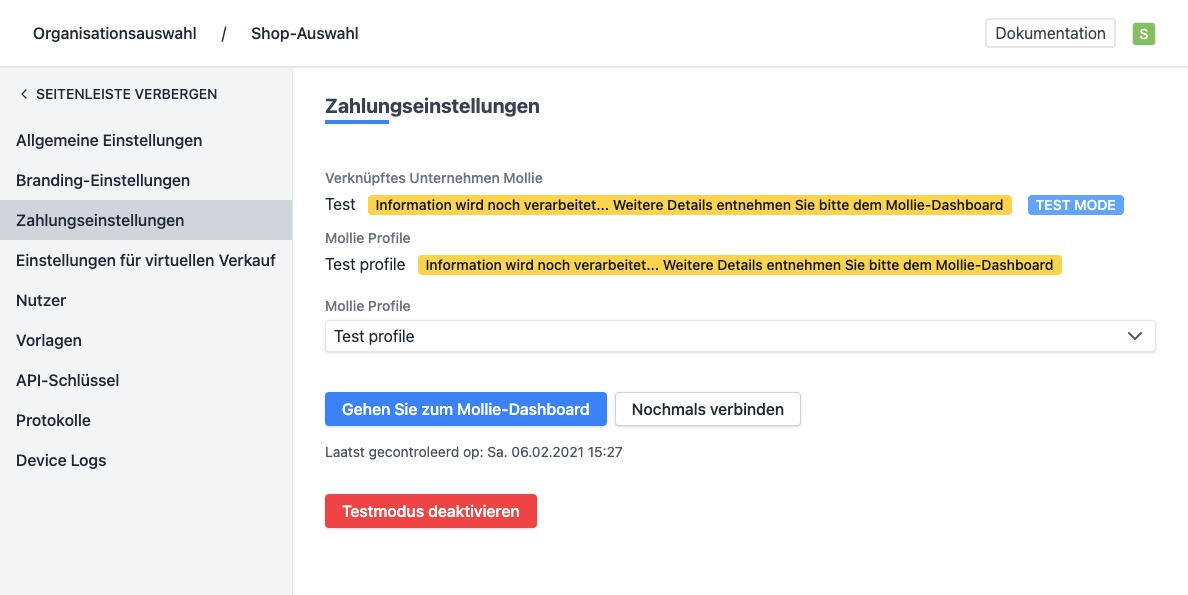
Task: Open Device Logs
Action: tap(61, 460)
